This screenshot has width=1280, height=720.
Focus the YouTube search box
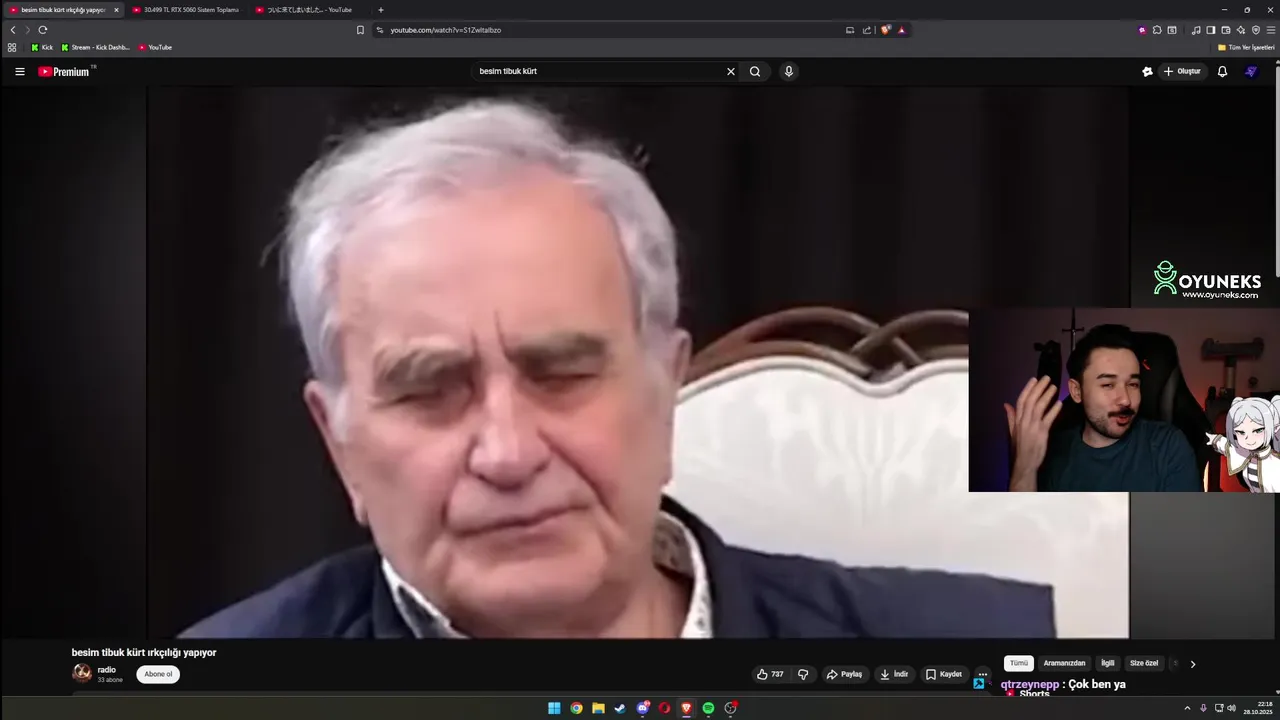[600, 72]
